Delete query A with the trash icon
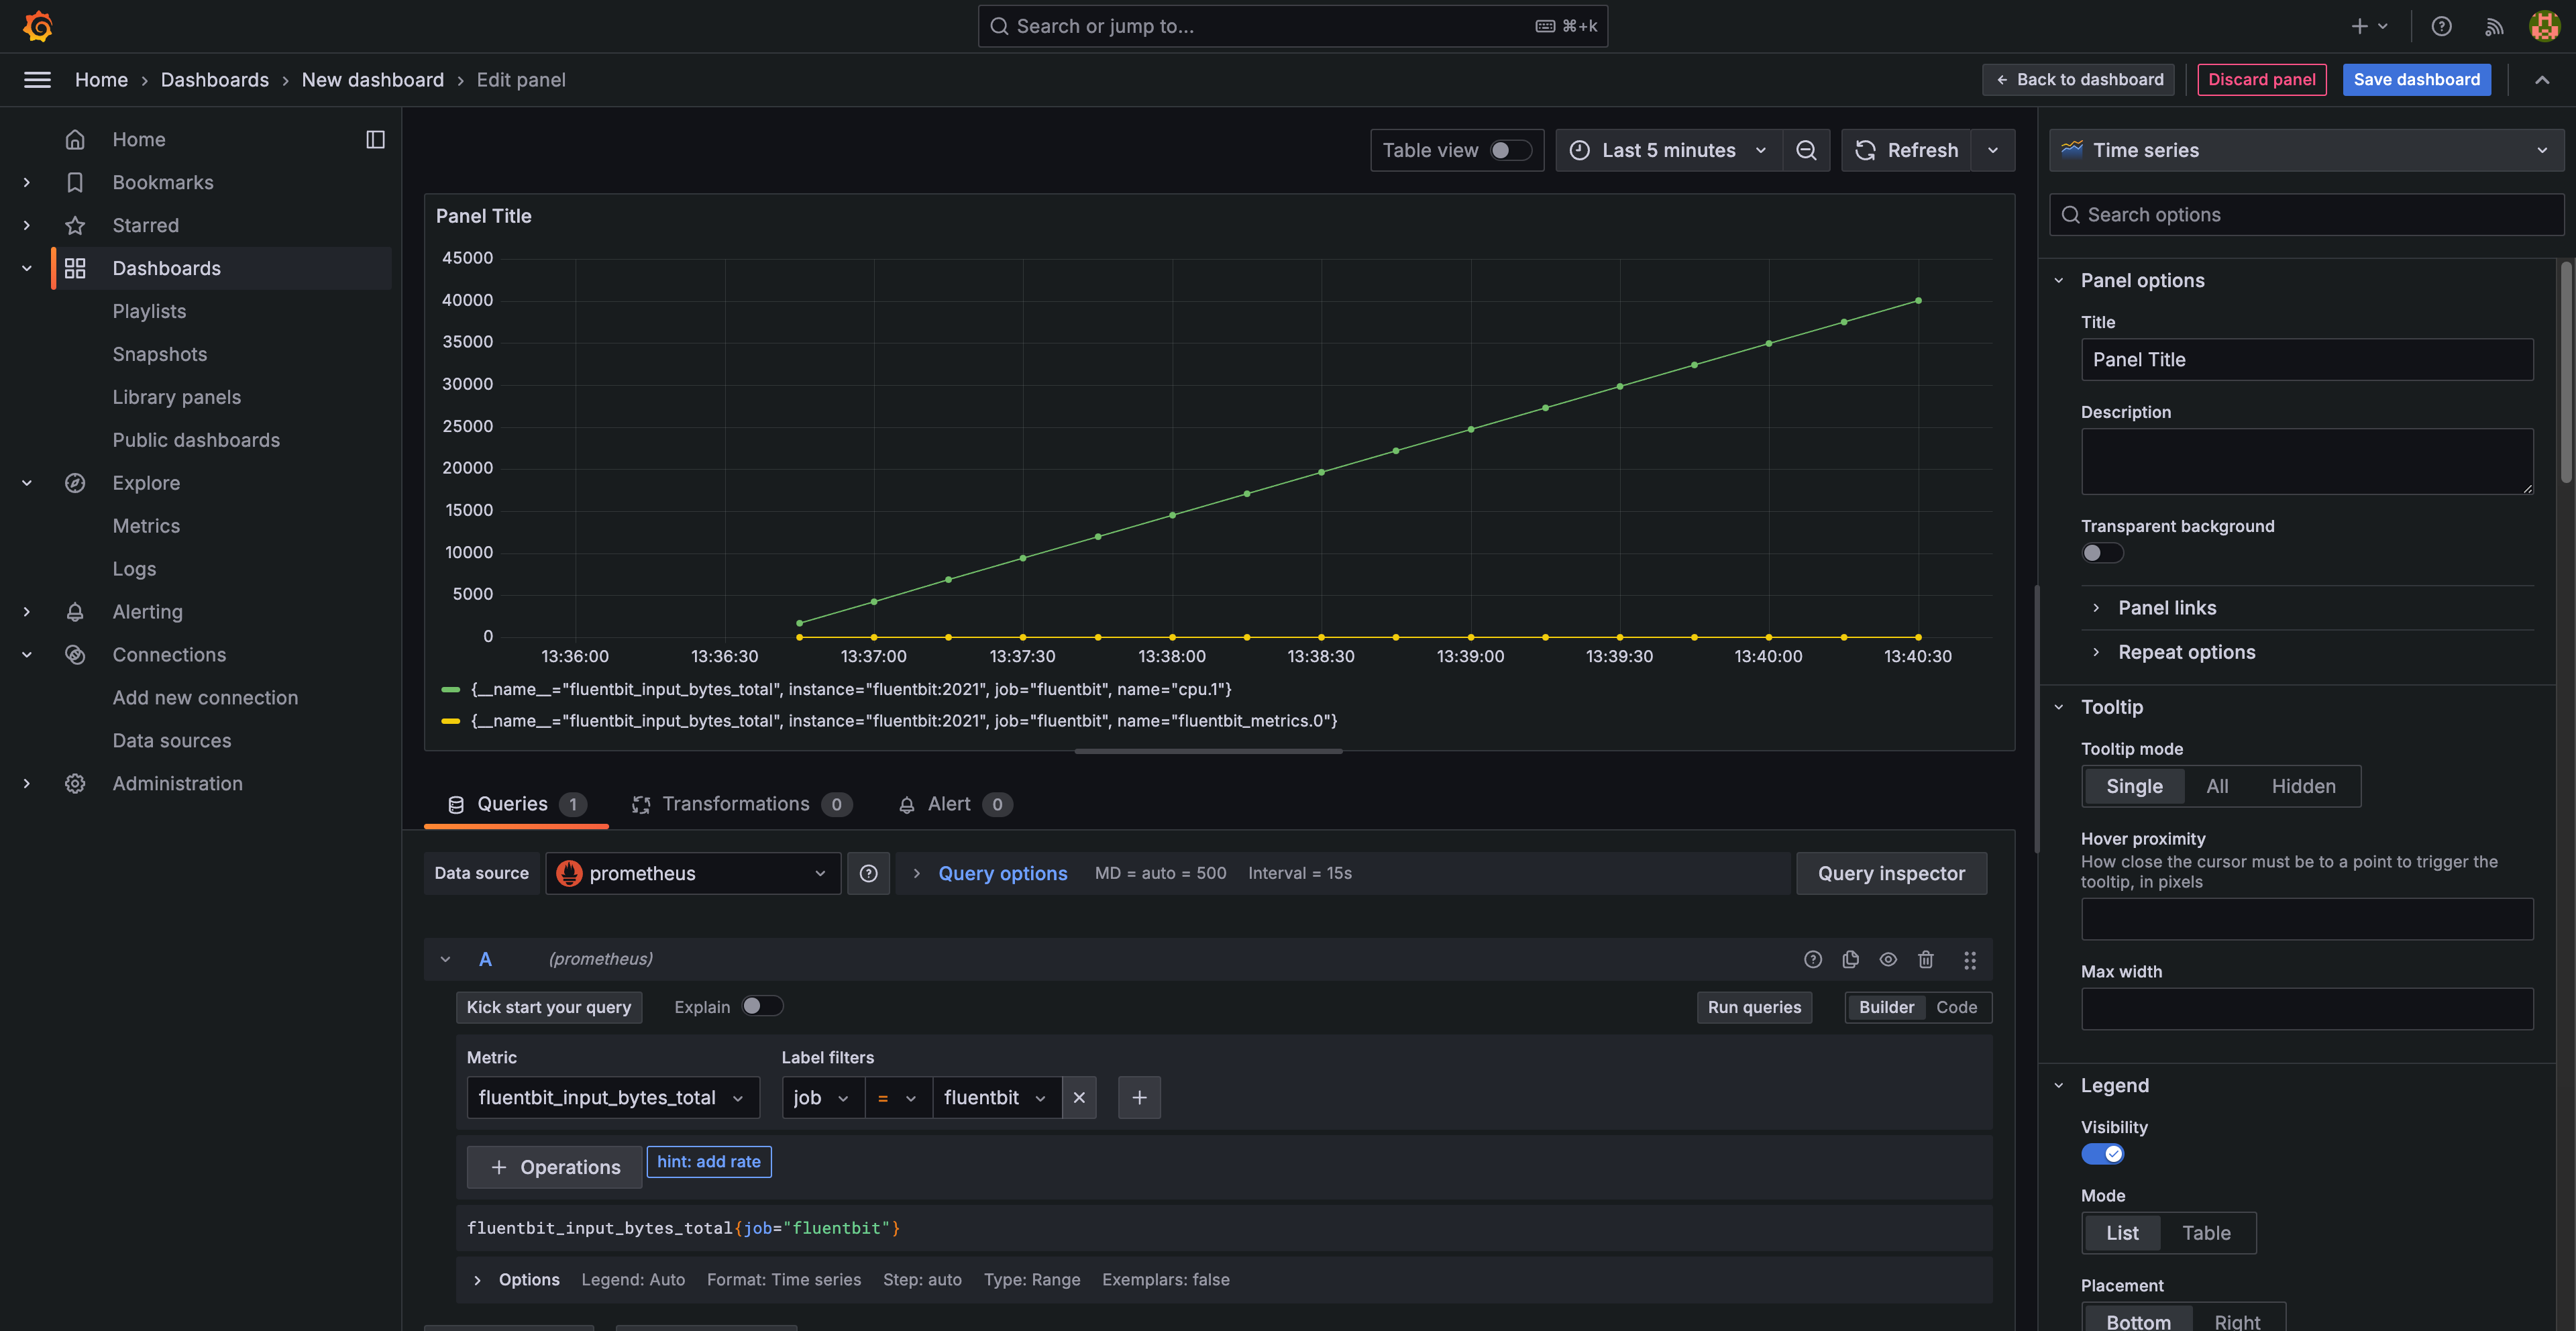This screenshot has height=1331, width=2576. point(1925,959)
